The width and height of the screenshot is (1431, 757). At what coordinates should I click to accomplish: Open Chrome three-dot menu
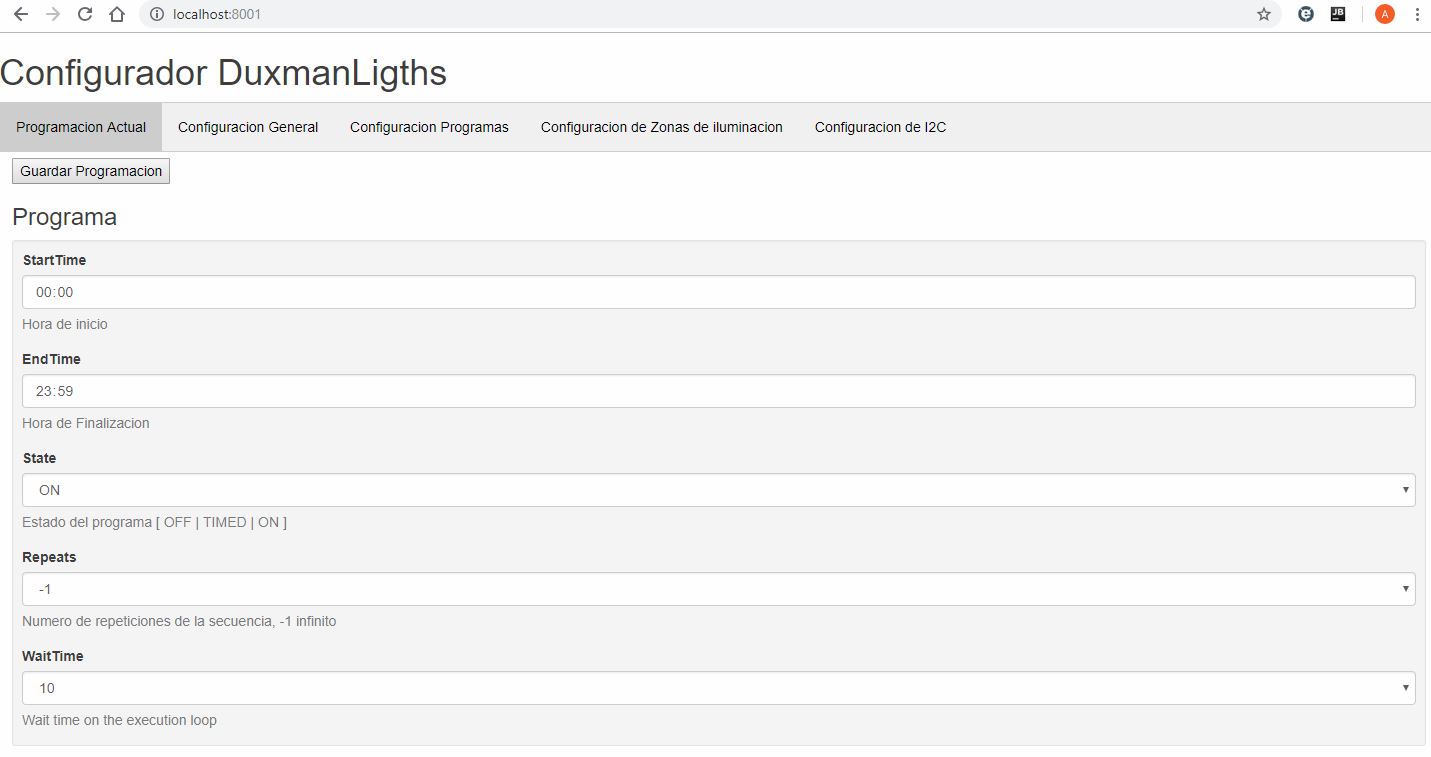[x=1417, y=14]
